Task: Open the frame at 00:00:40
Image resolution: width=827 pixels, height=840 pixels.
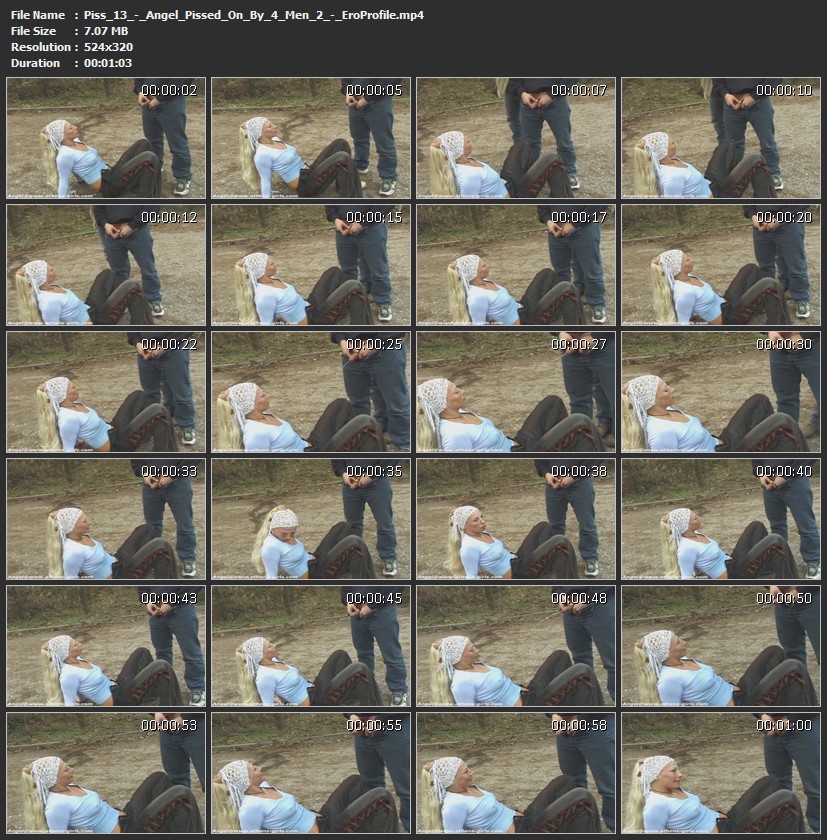Action: tap(721, 519)
